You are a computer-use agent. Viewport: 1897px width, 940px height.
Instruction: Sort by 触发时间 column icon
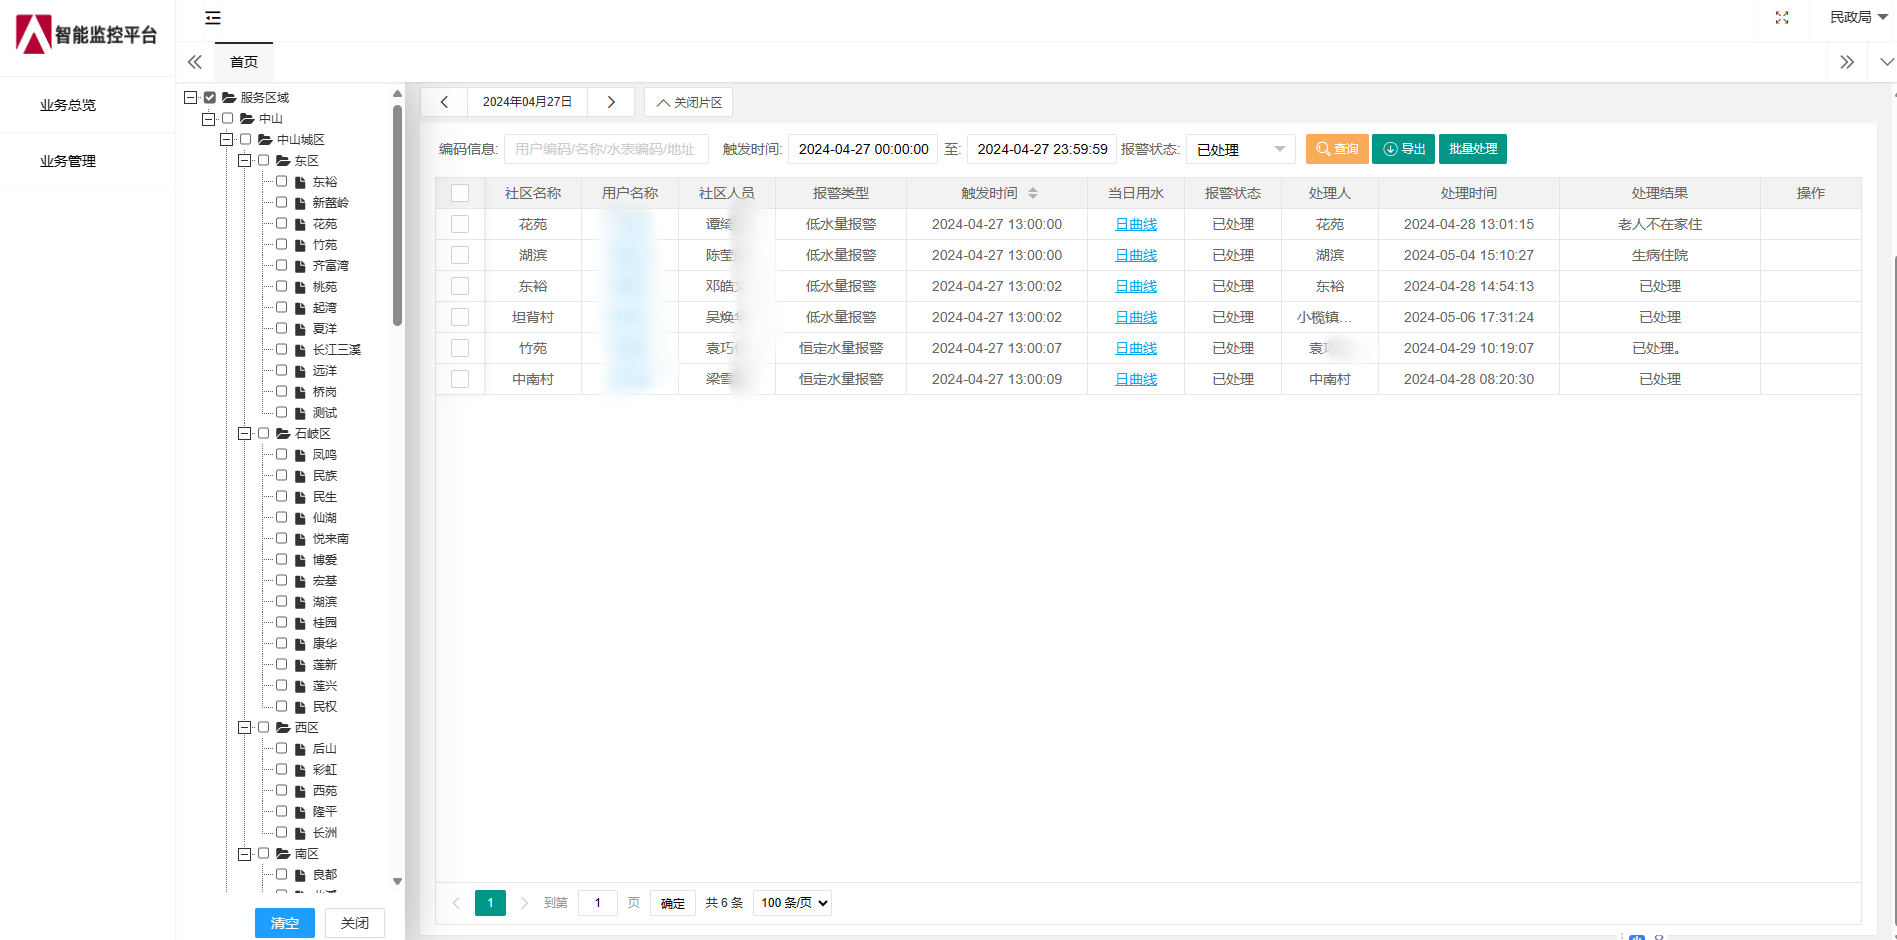(1033, 193)
